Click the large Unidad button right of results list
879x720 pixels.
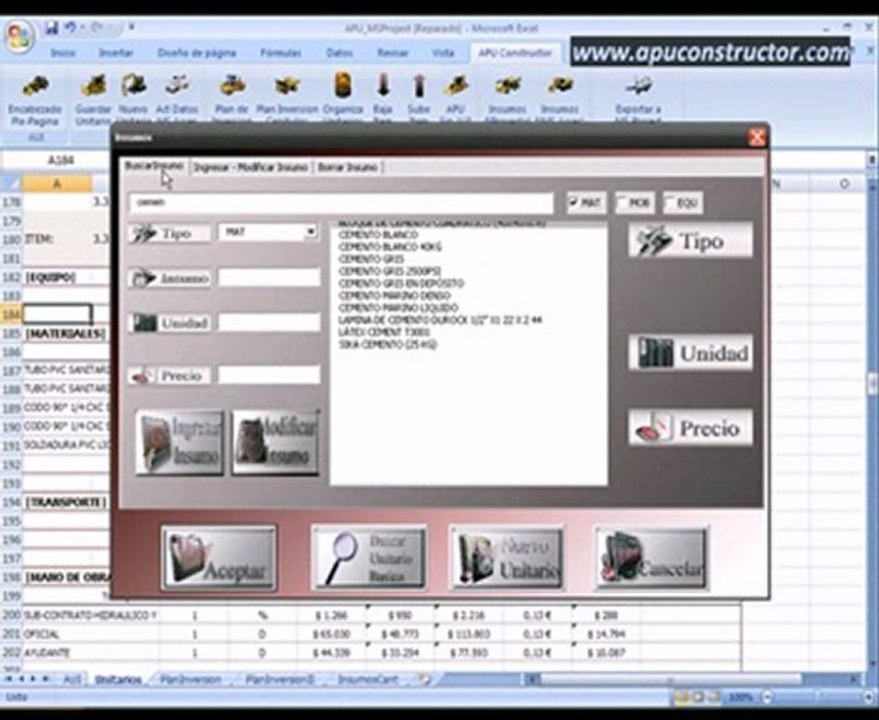point(690,353)
